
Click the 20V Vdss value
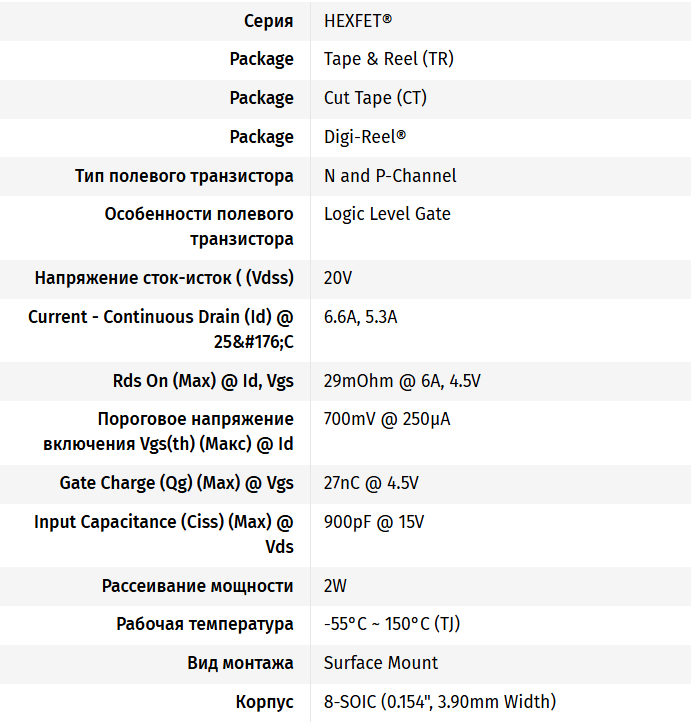coord(338,278)
